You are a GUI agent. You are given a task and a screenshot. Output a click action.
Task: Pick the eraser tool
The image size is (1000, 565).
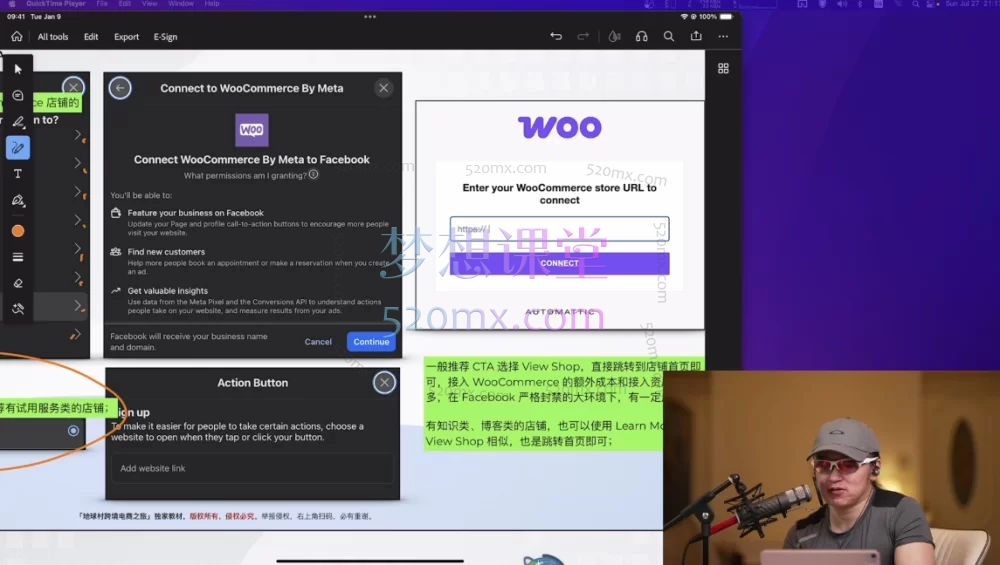pyautogui.click(x=17, y=283)
